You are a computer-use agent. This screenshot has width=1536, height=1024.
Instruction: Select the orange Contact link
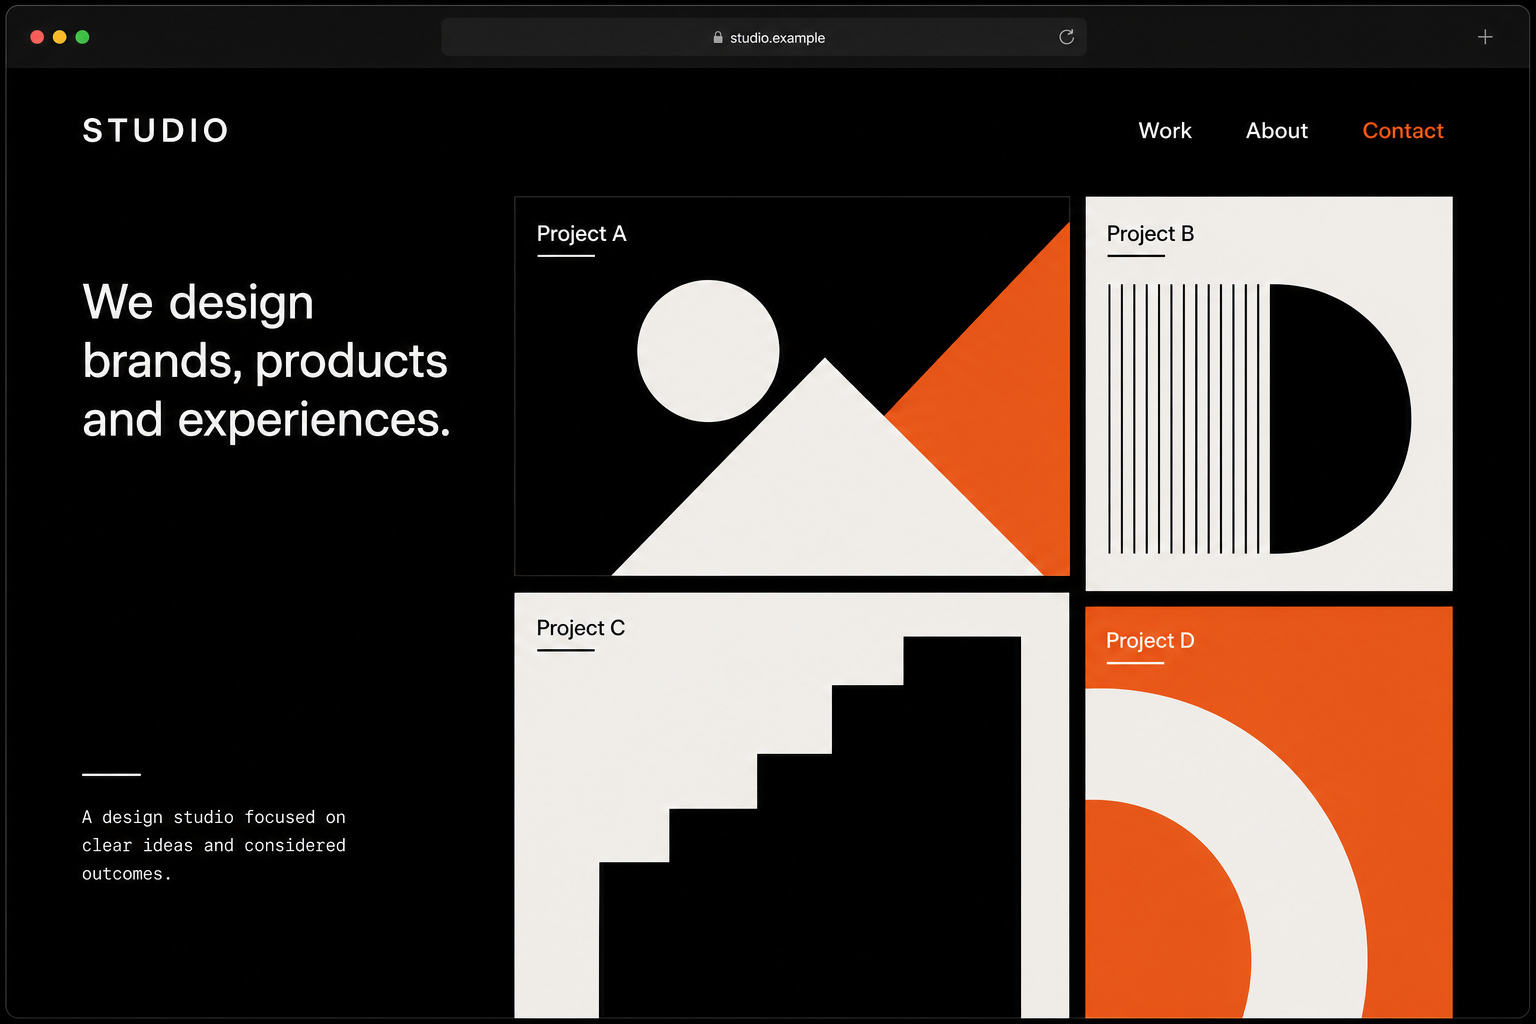(1403, 131)
